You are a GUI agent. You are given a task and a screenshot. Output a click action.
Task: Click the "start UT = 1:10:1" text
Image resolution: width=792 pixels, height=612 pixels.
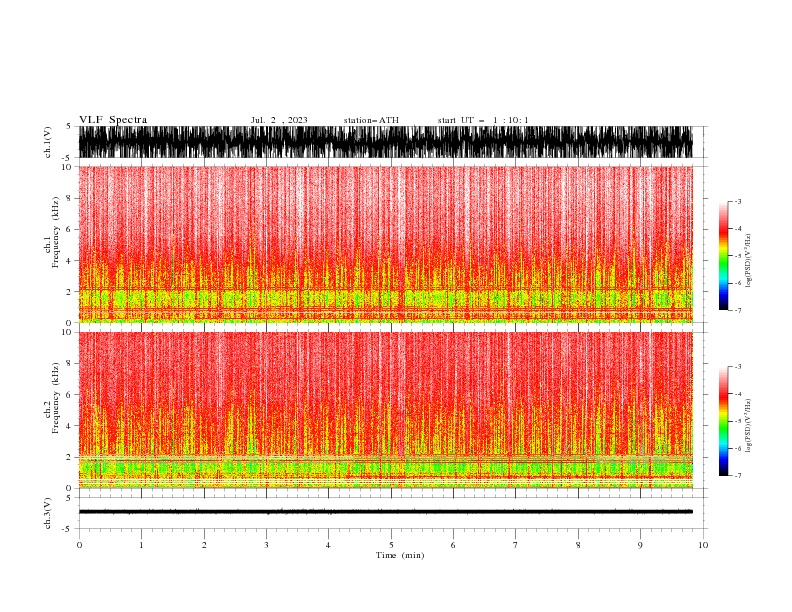click(483, 120)
